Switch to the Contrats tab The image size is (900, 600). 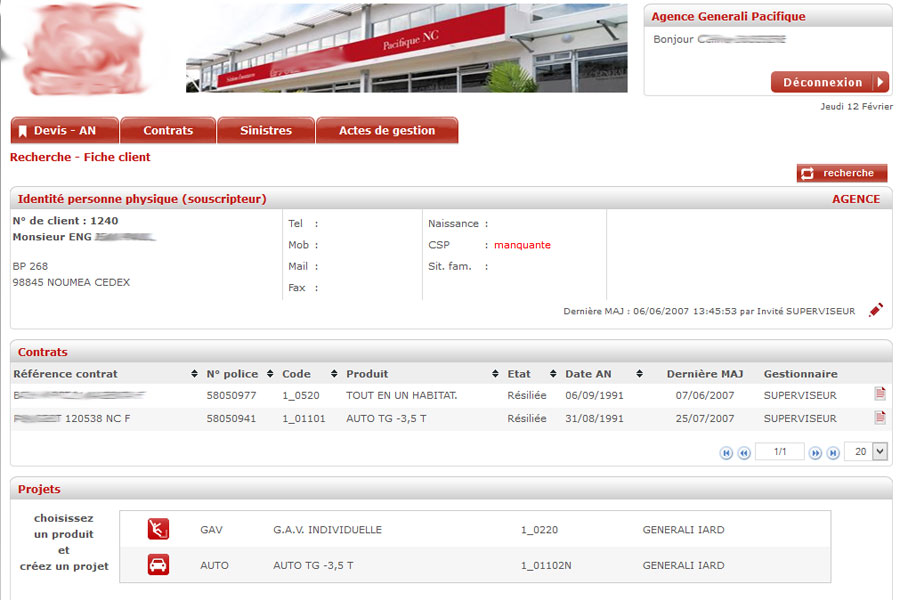168,130
